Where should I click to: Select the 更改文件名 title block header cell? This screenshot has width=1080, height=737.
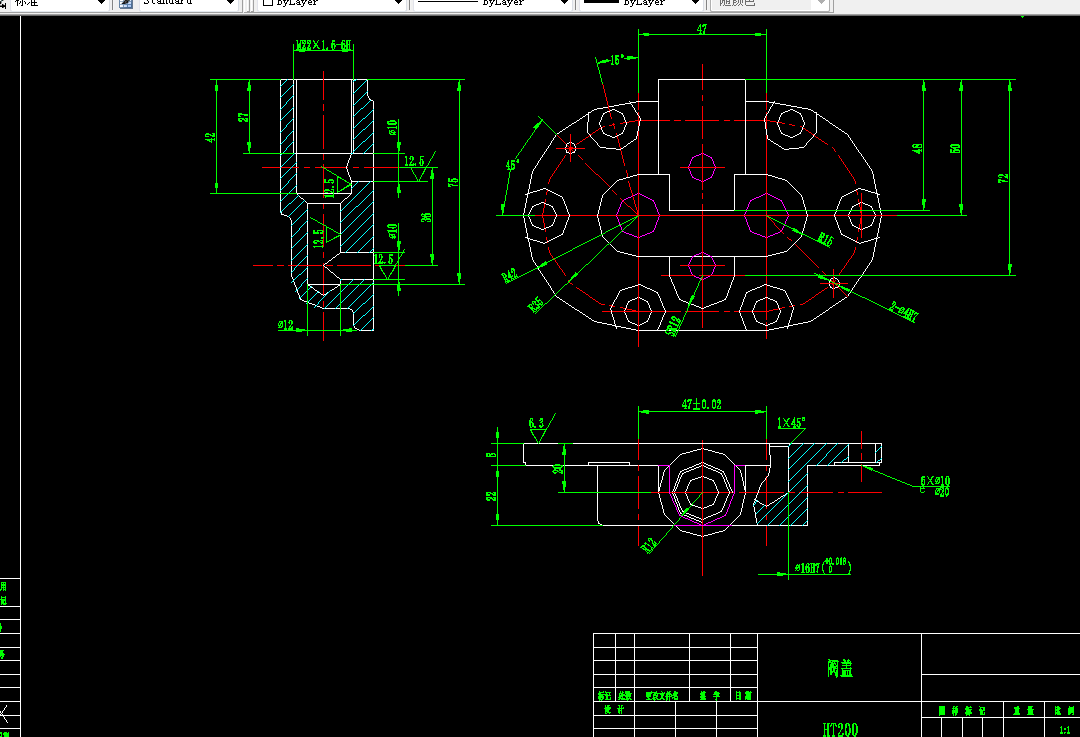coord(662,696)
